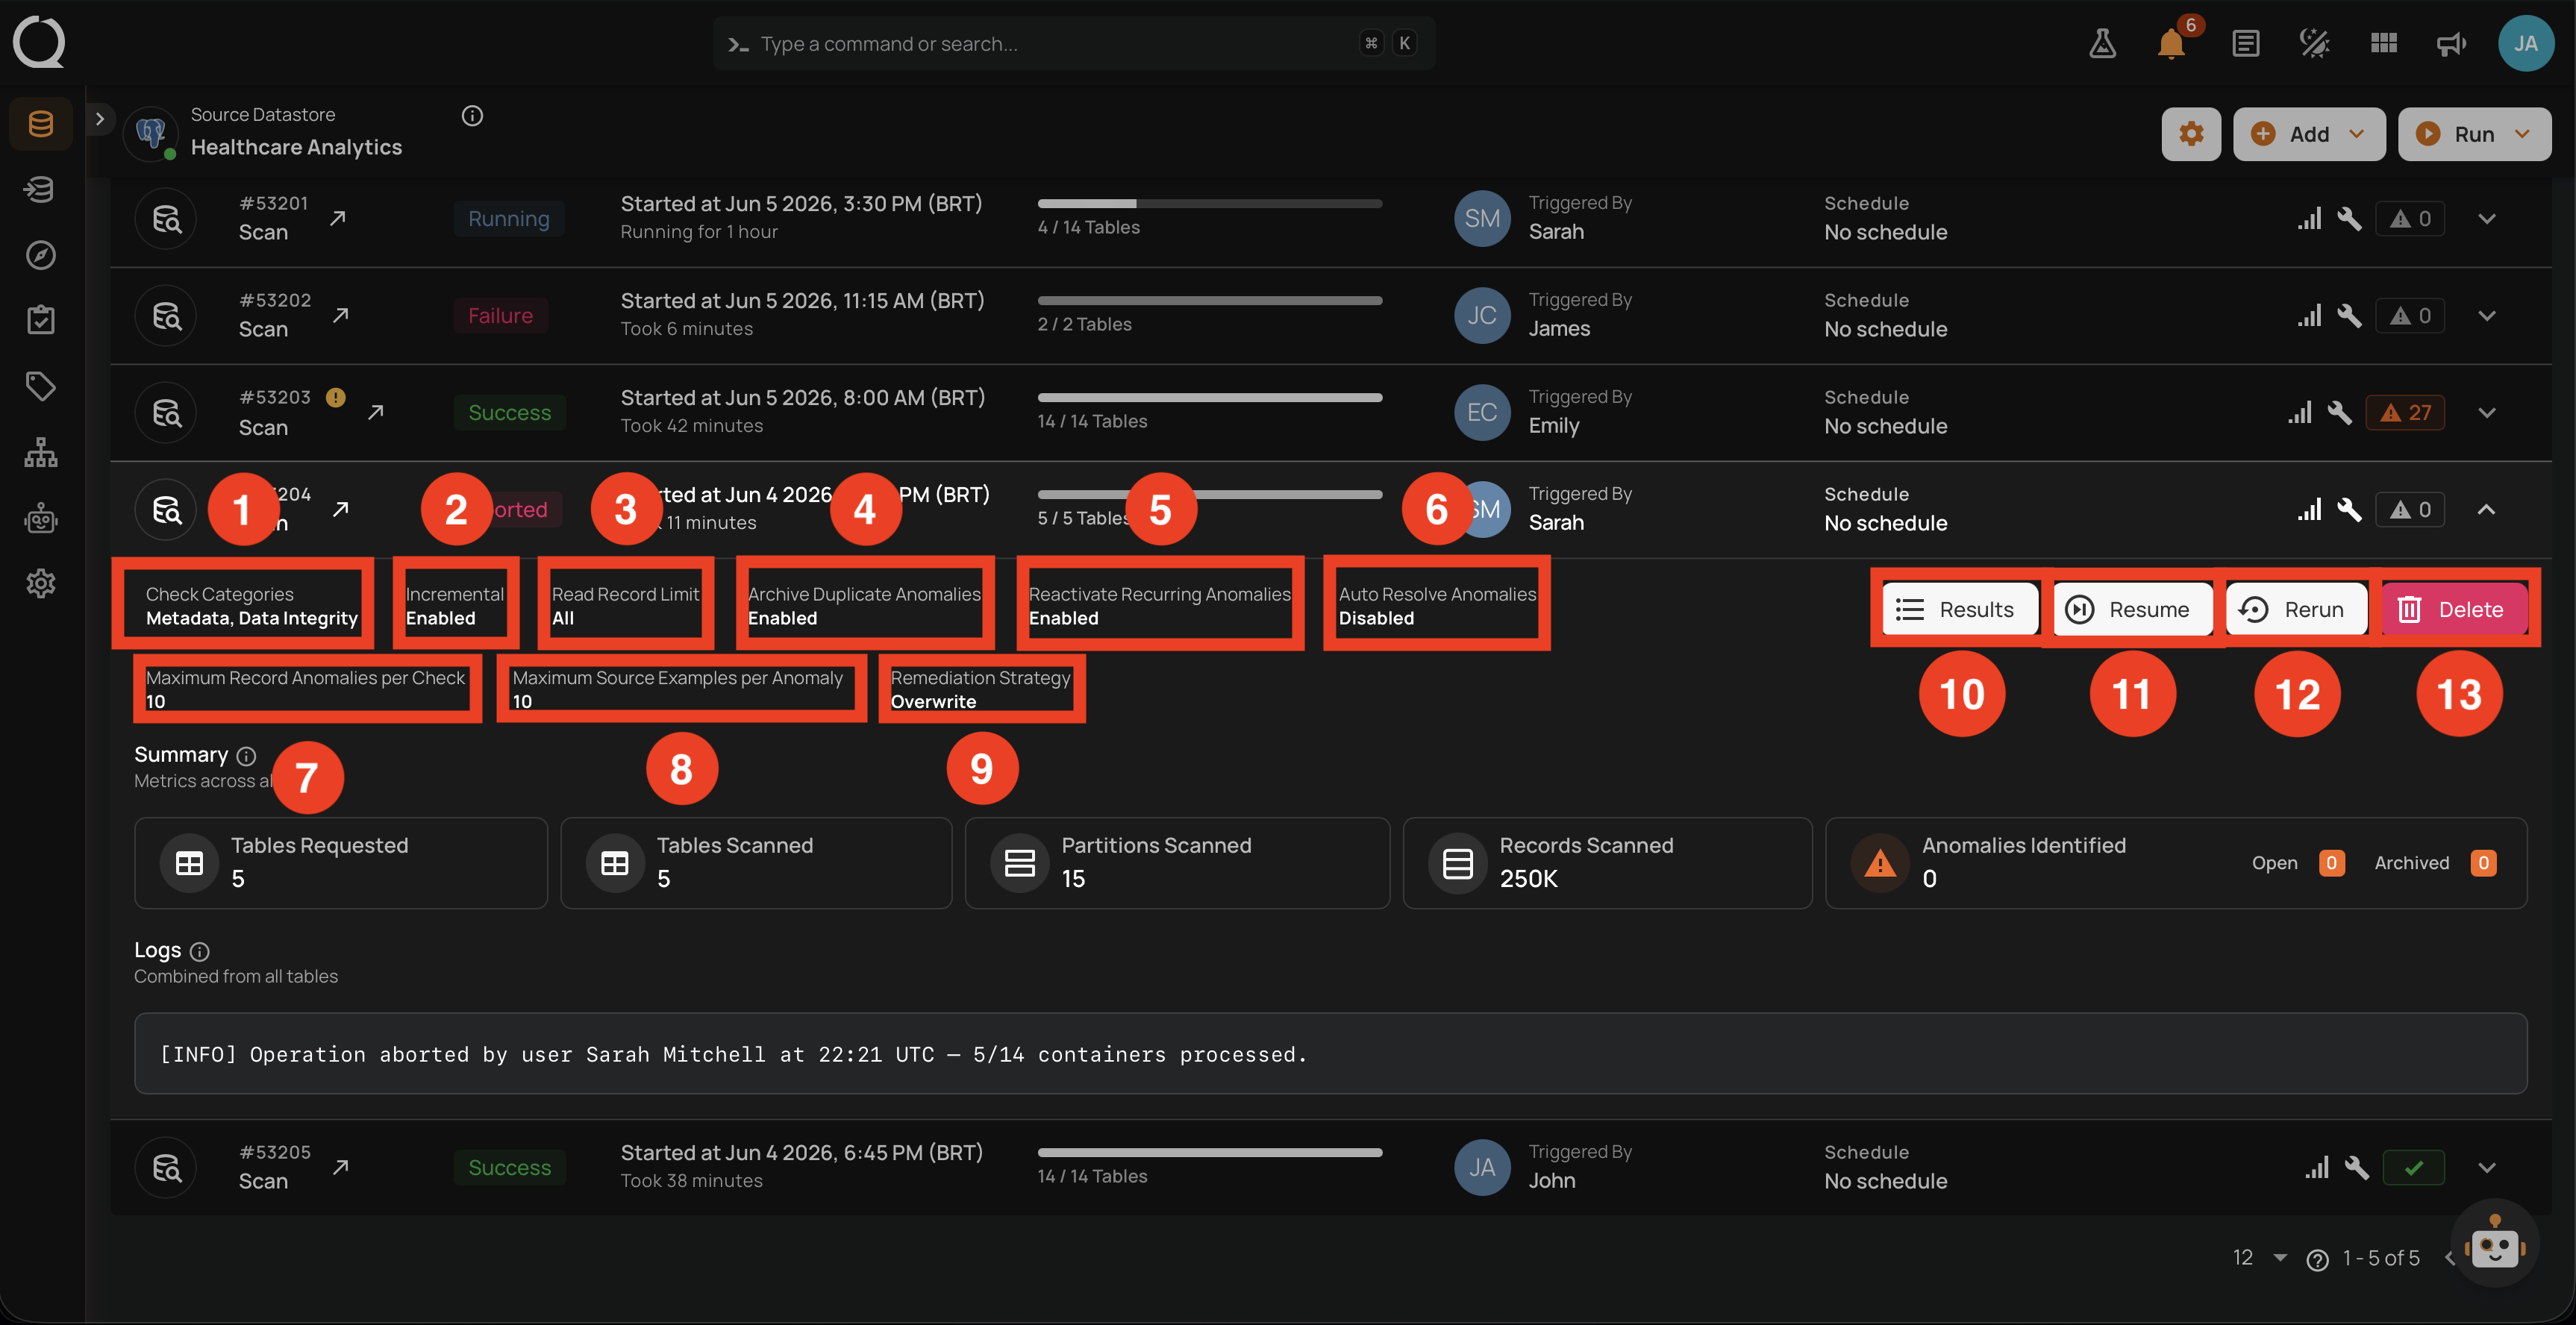Click the Failure status label

coord(500,315)
